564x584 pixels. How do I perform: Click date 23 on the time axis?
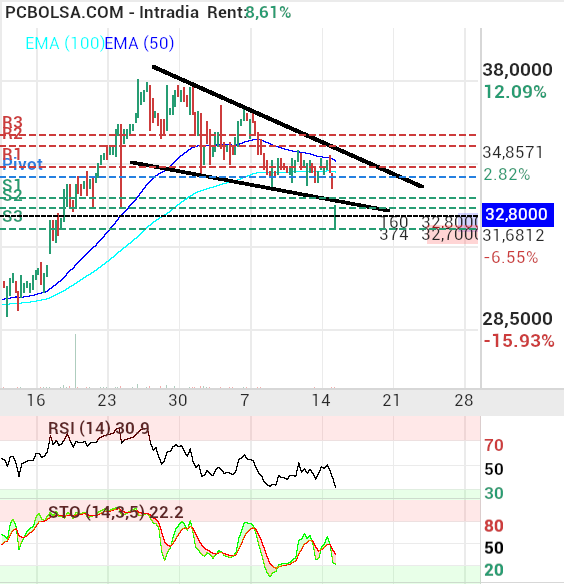coord(107,400)
